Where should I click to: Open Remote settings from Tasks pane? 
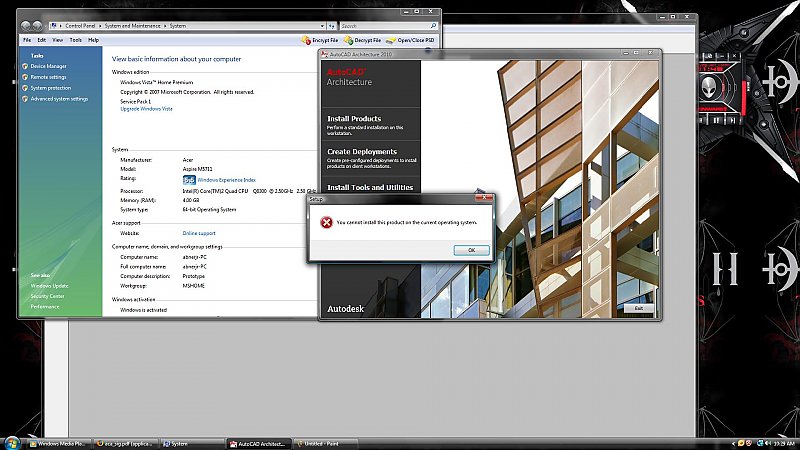(48, 77)
